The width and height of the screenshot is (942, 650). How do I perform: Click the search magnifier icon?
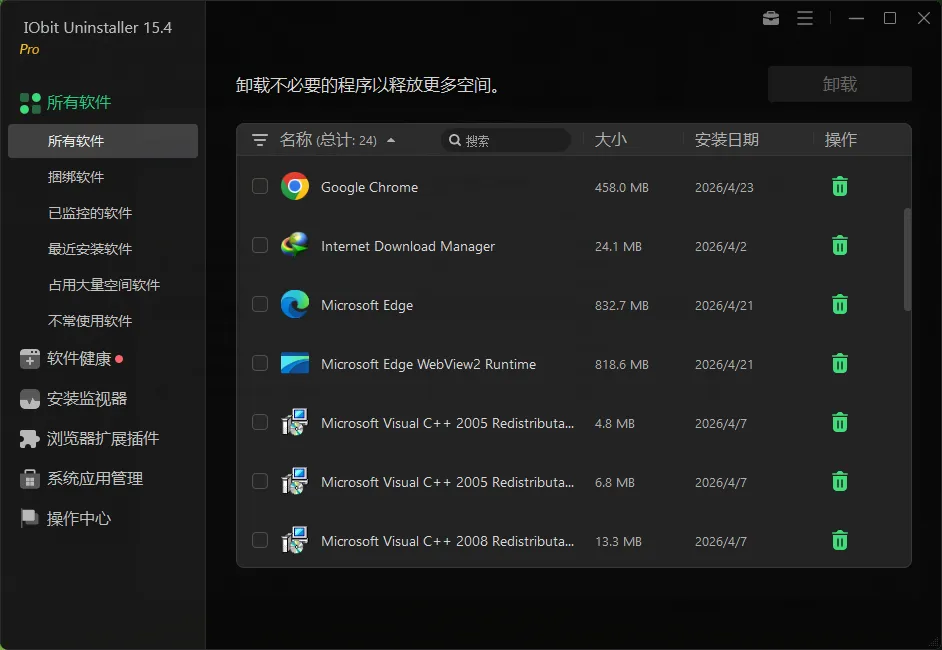pyautogui.click(x=455, y=140)
